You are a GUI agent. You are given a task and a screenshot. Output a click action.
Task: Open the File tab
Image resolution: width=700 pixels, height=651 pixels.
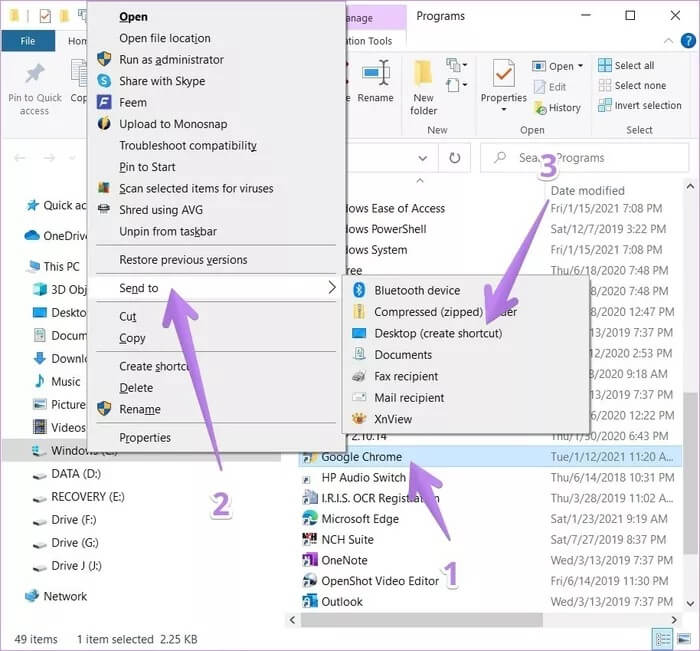click(x=28, y=41)
